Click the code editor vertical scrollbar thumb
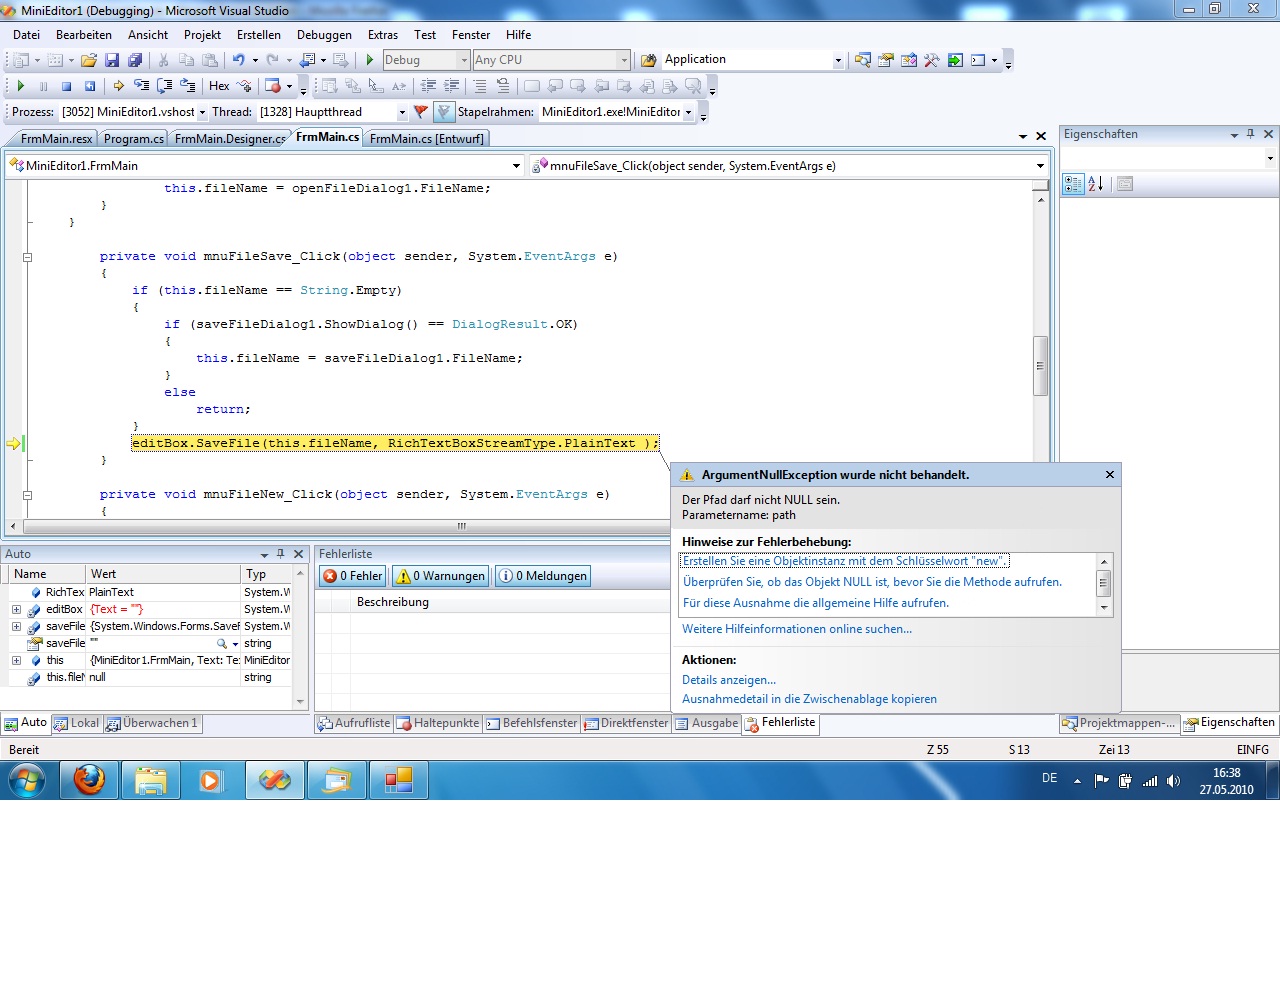This screenshot has height=983, width=1280. pyautogui.click(x=1040, y=366)
